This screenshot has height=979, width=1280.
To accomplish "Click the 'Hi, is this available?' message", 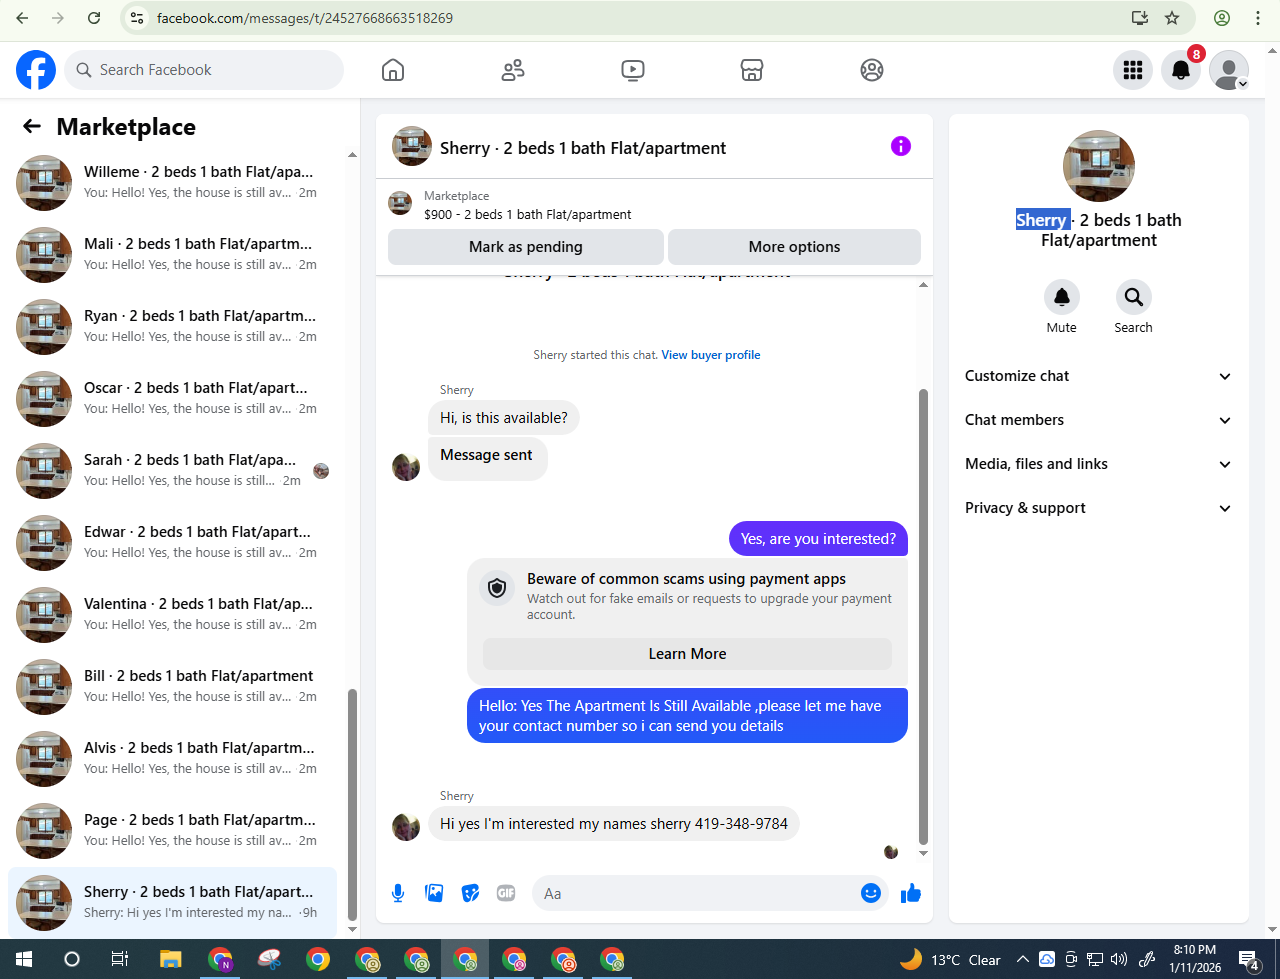I will tap(504, 418).
